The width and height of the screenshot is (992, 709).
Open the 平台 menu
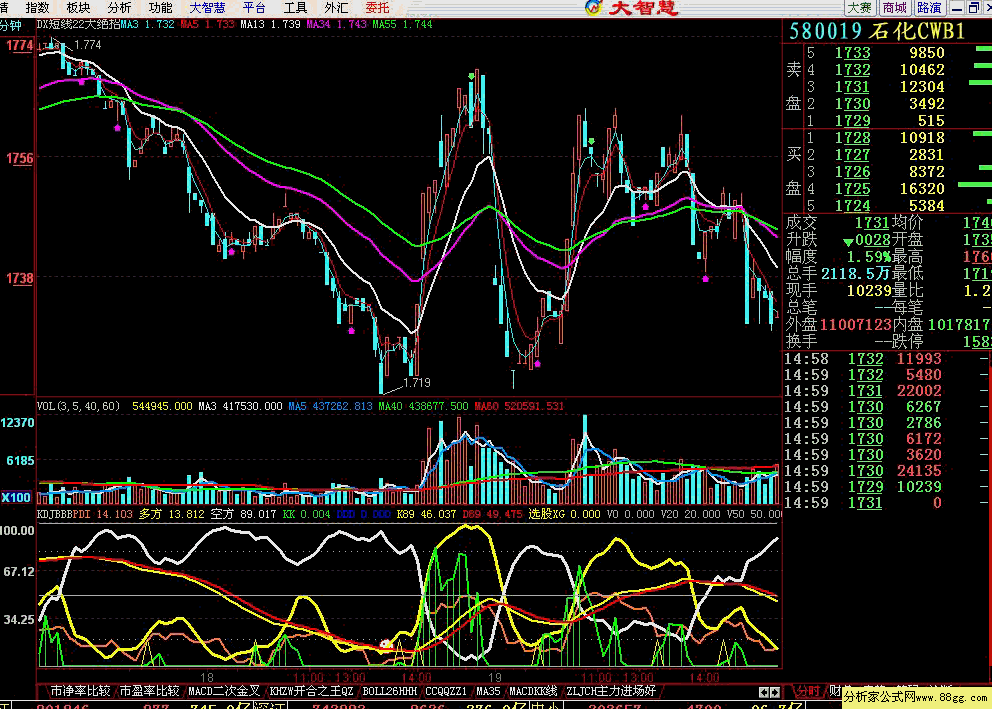[x=254, y=8]
